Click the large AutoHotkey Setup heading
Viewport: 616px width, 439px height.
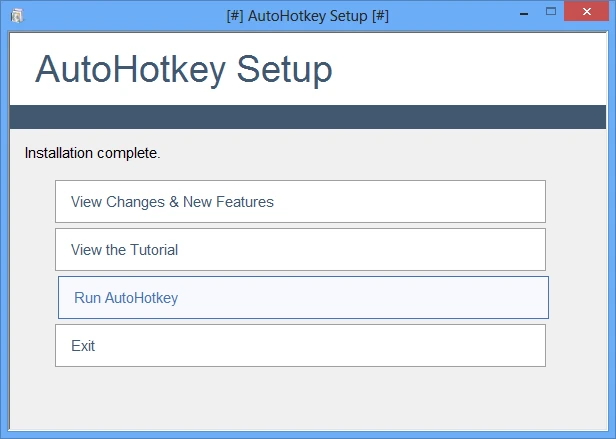coord(184,70)
